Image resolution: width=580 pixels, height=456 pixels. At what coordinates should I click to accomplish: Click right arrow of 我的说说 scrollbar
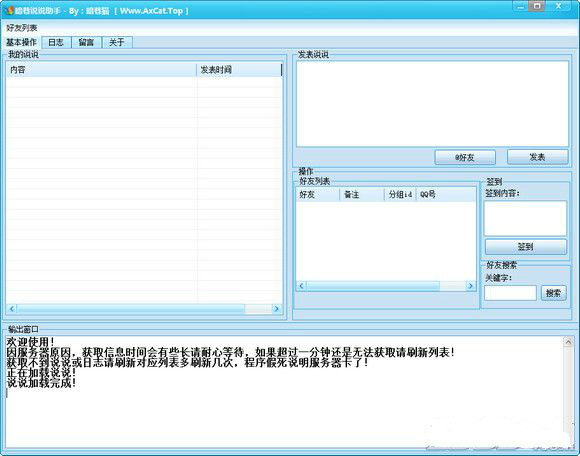pos(276,308)
